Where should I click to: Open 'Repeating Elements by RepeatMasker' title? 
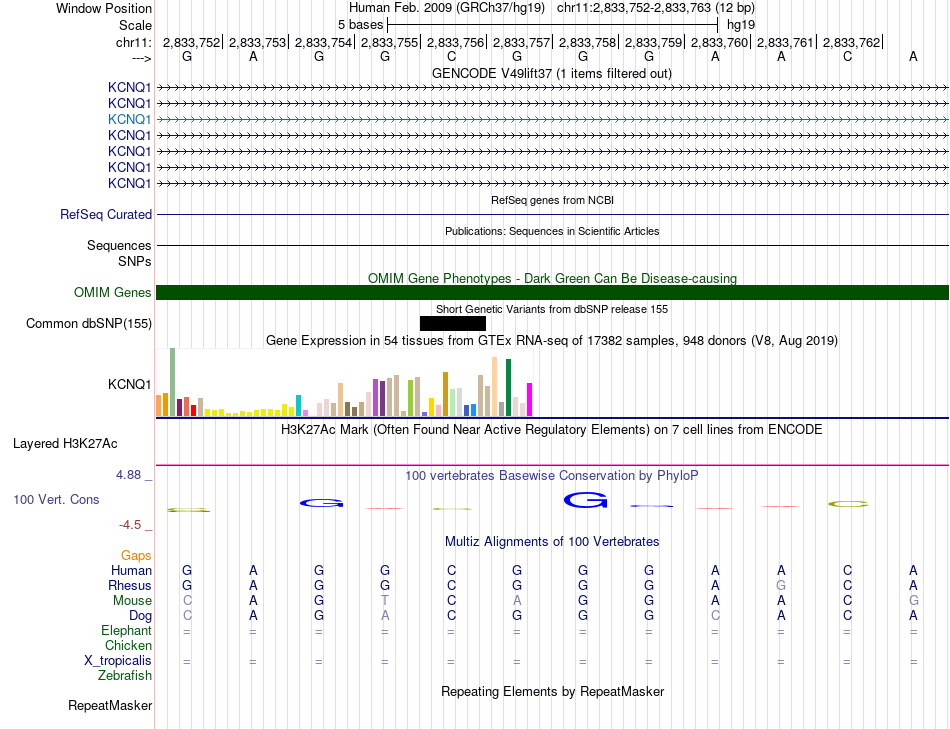pos(553,691)
